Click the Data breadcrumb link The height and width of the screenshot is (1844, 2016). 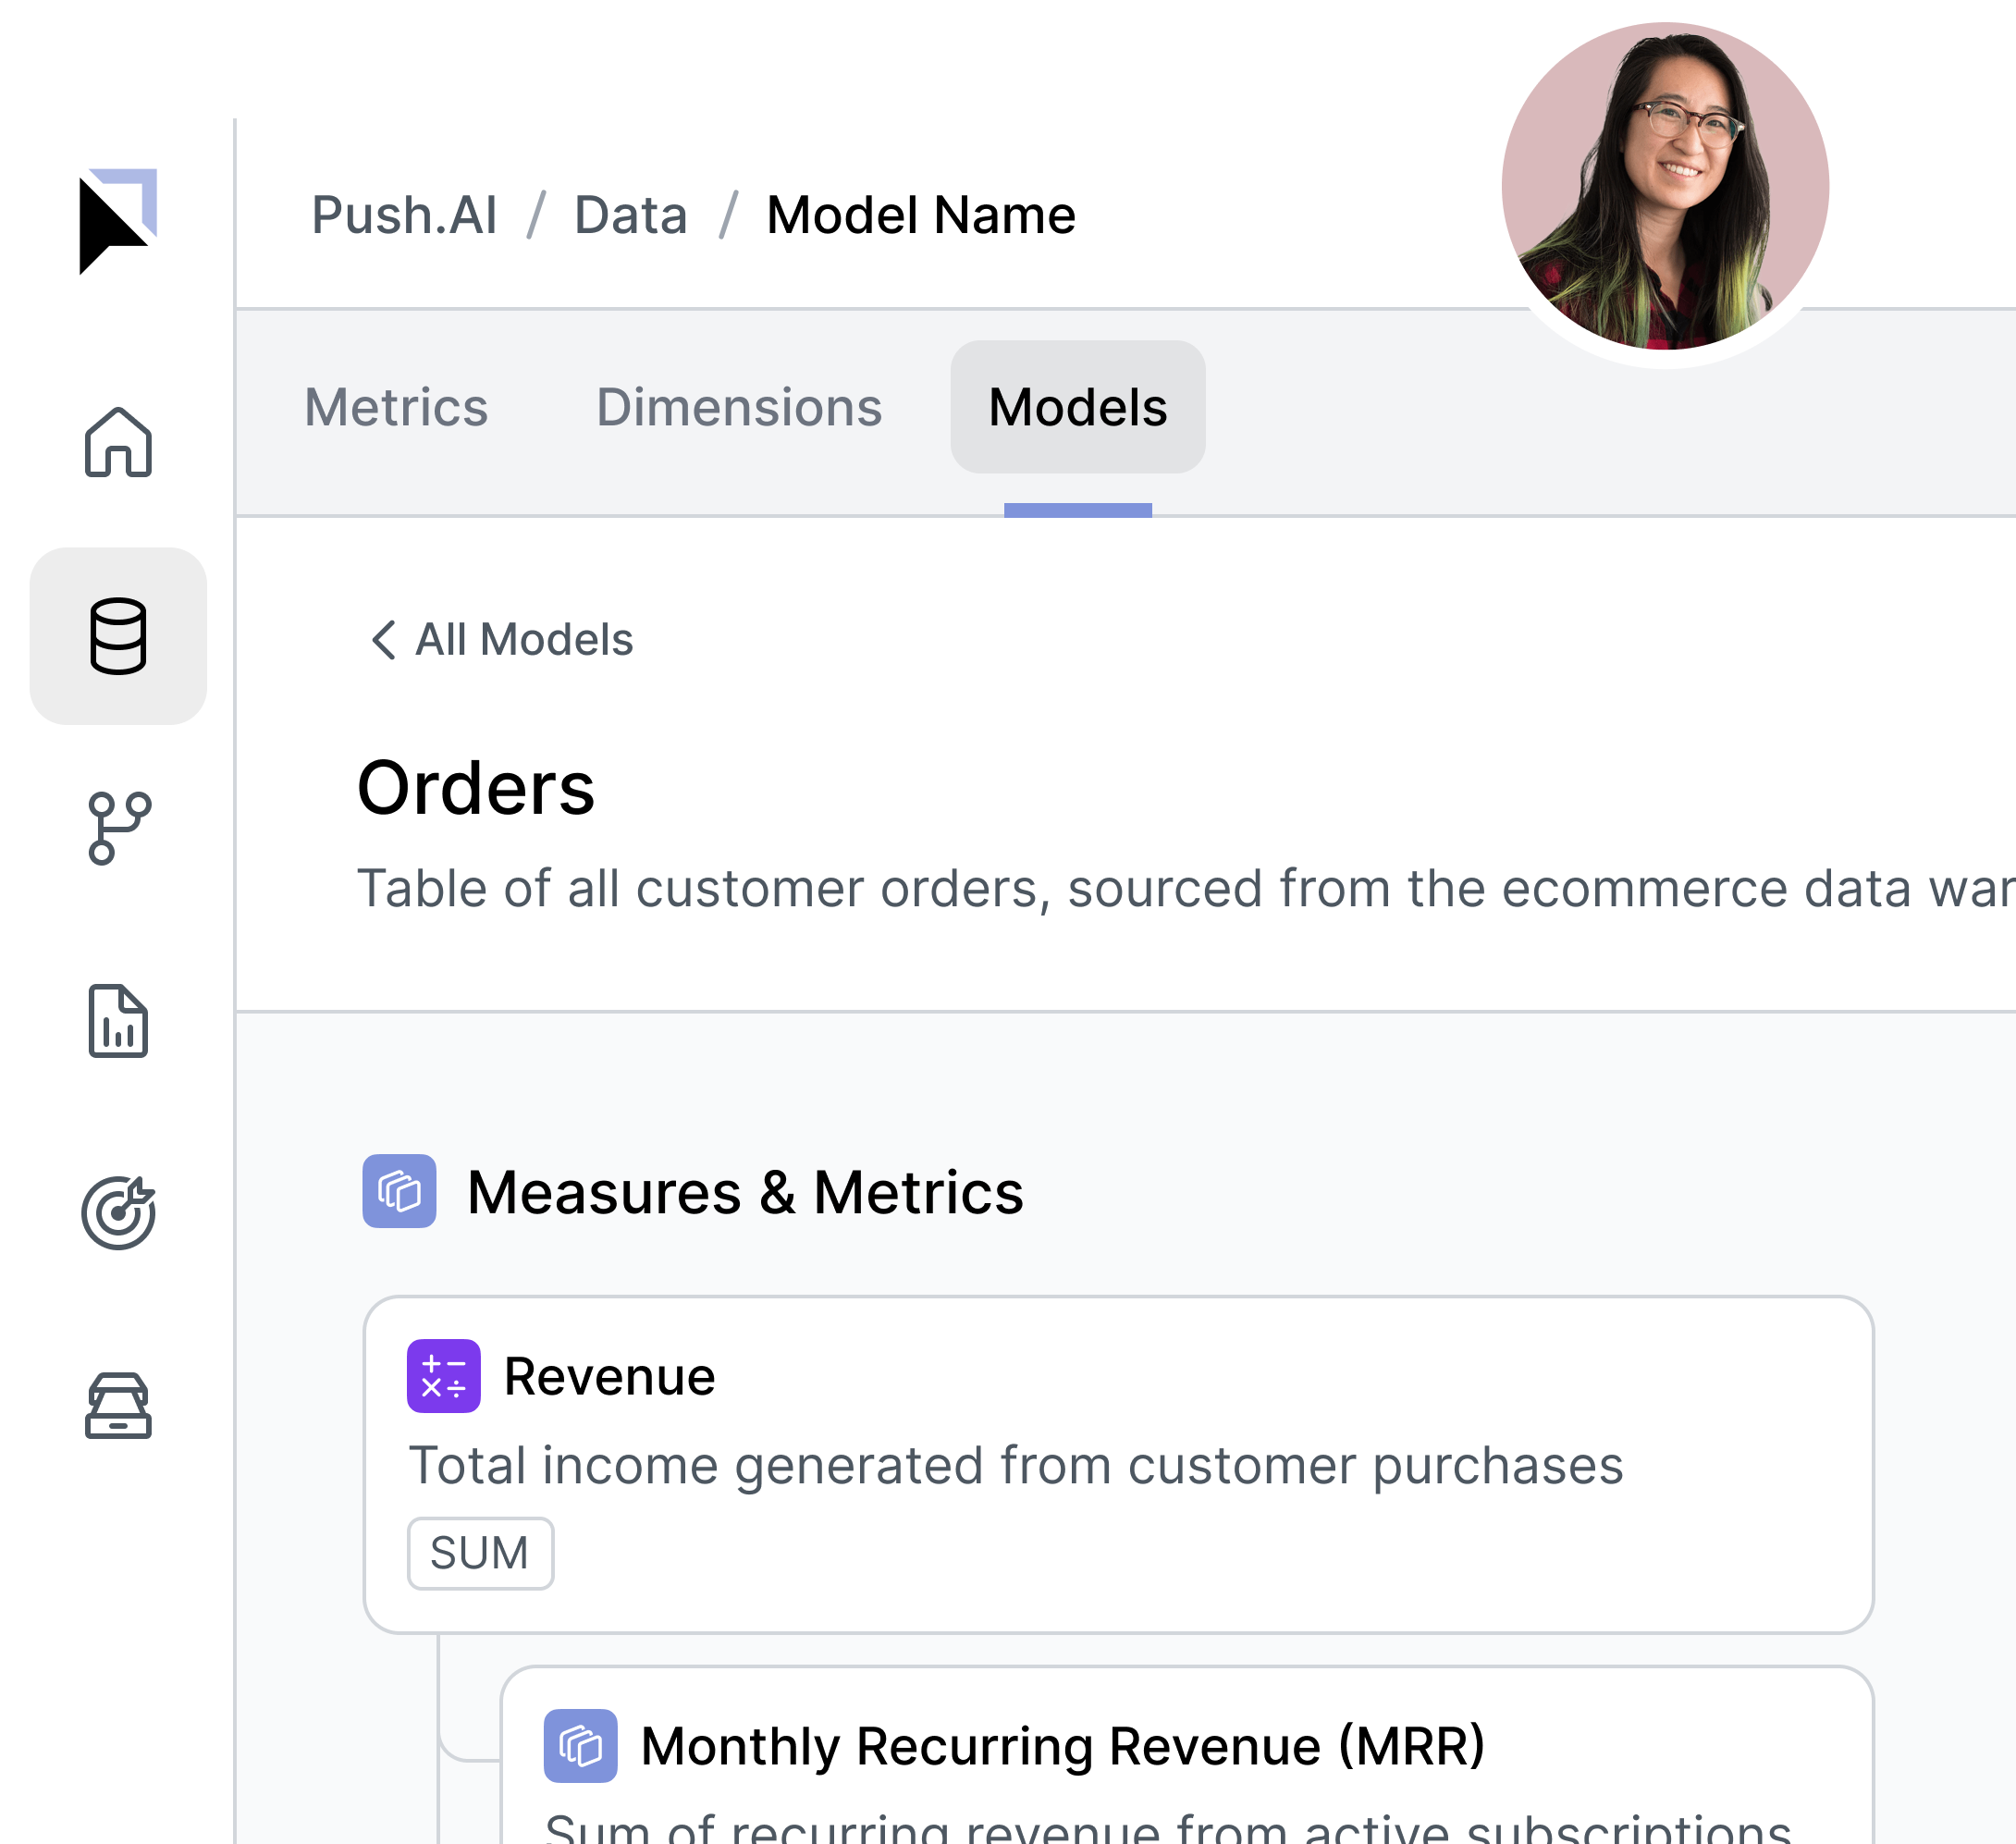(630, 215)
